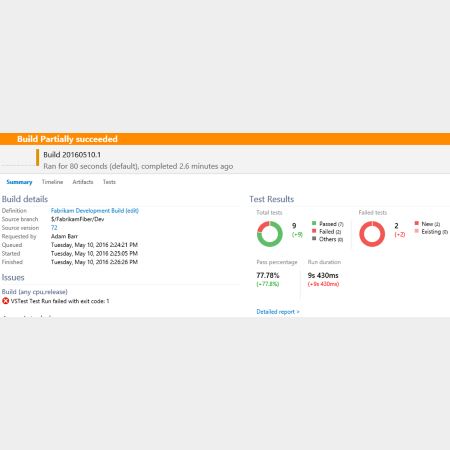This screenshot has height=450, width=450.
Task: Click the Build Partially succeeded orange banner
Action: 225,139
